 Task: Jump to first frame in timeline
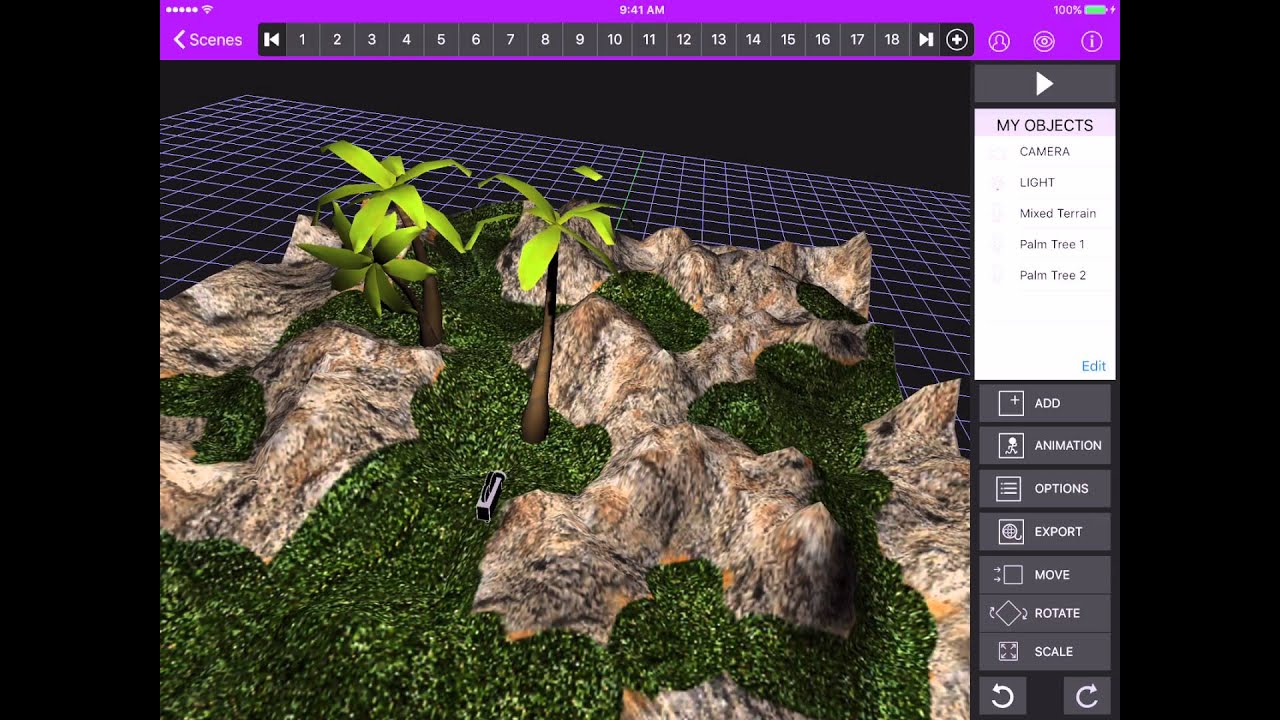tap(272, 39)
